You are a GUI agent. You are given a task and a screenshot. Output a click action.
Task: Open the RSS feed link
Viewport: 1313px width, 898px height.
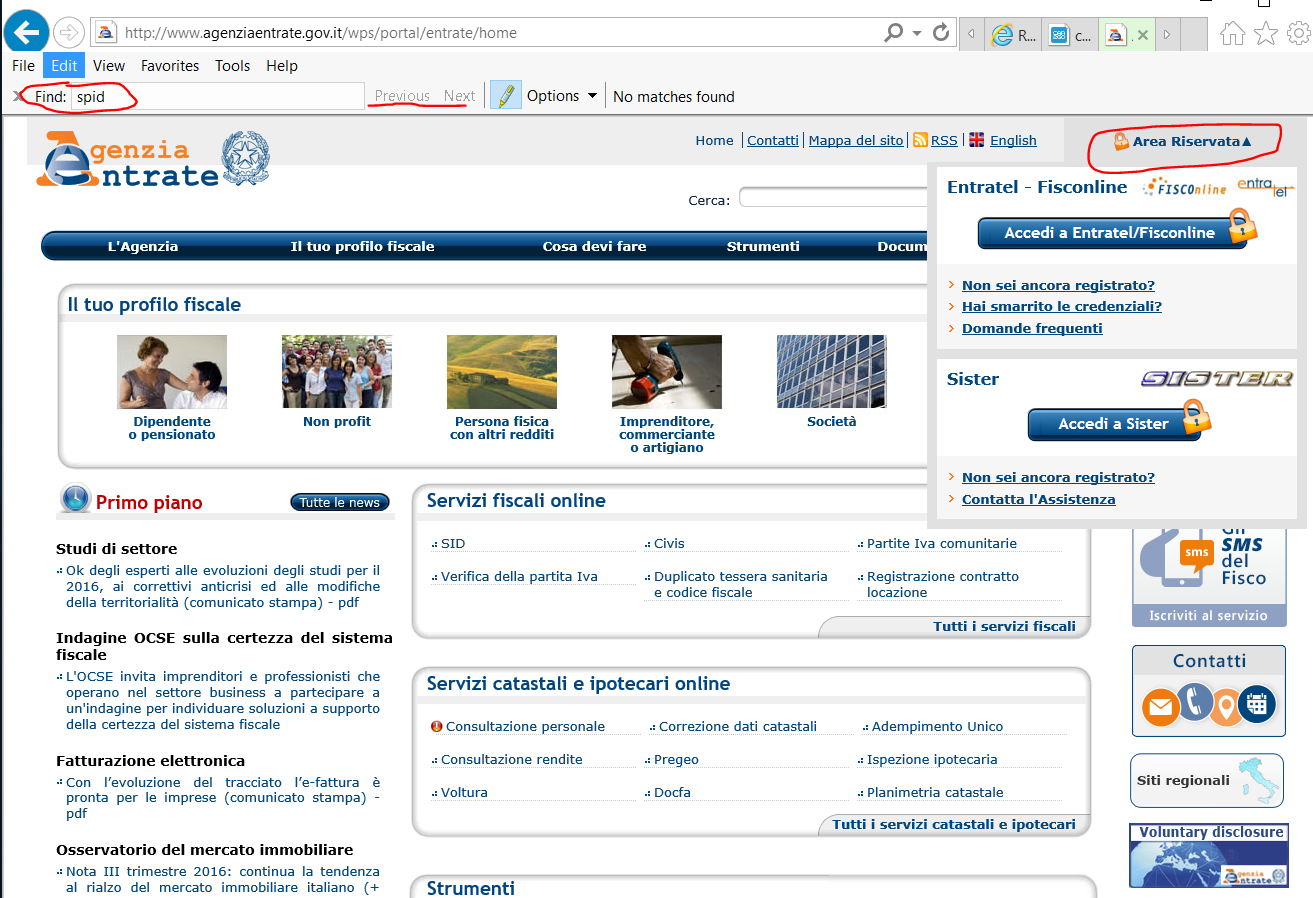[943, 141]
